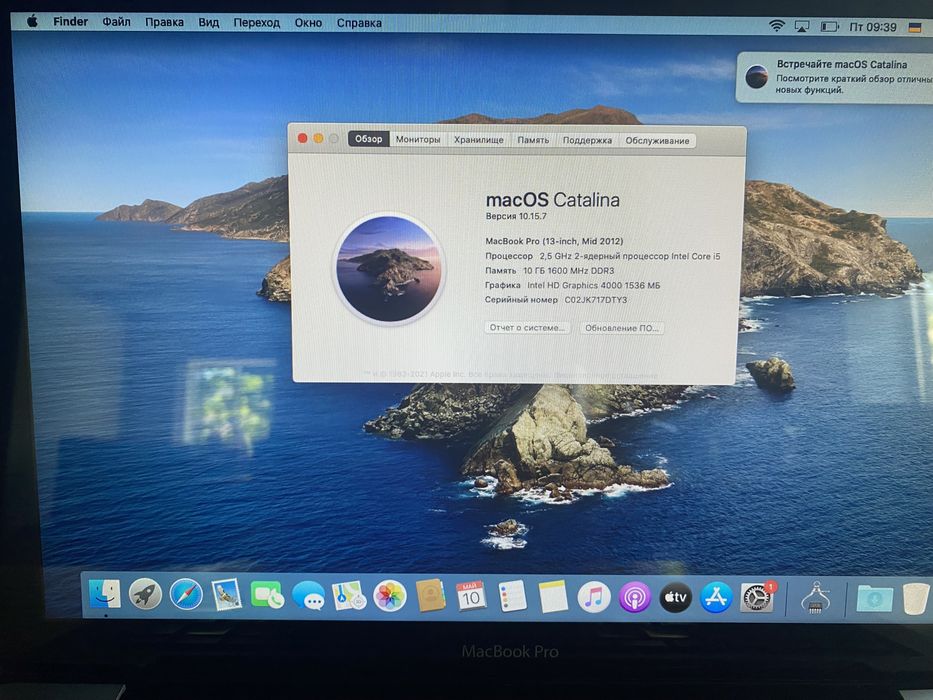Open the Вид menu
The image size is (933, 700).
point(208,23)
